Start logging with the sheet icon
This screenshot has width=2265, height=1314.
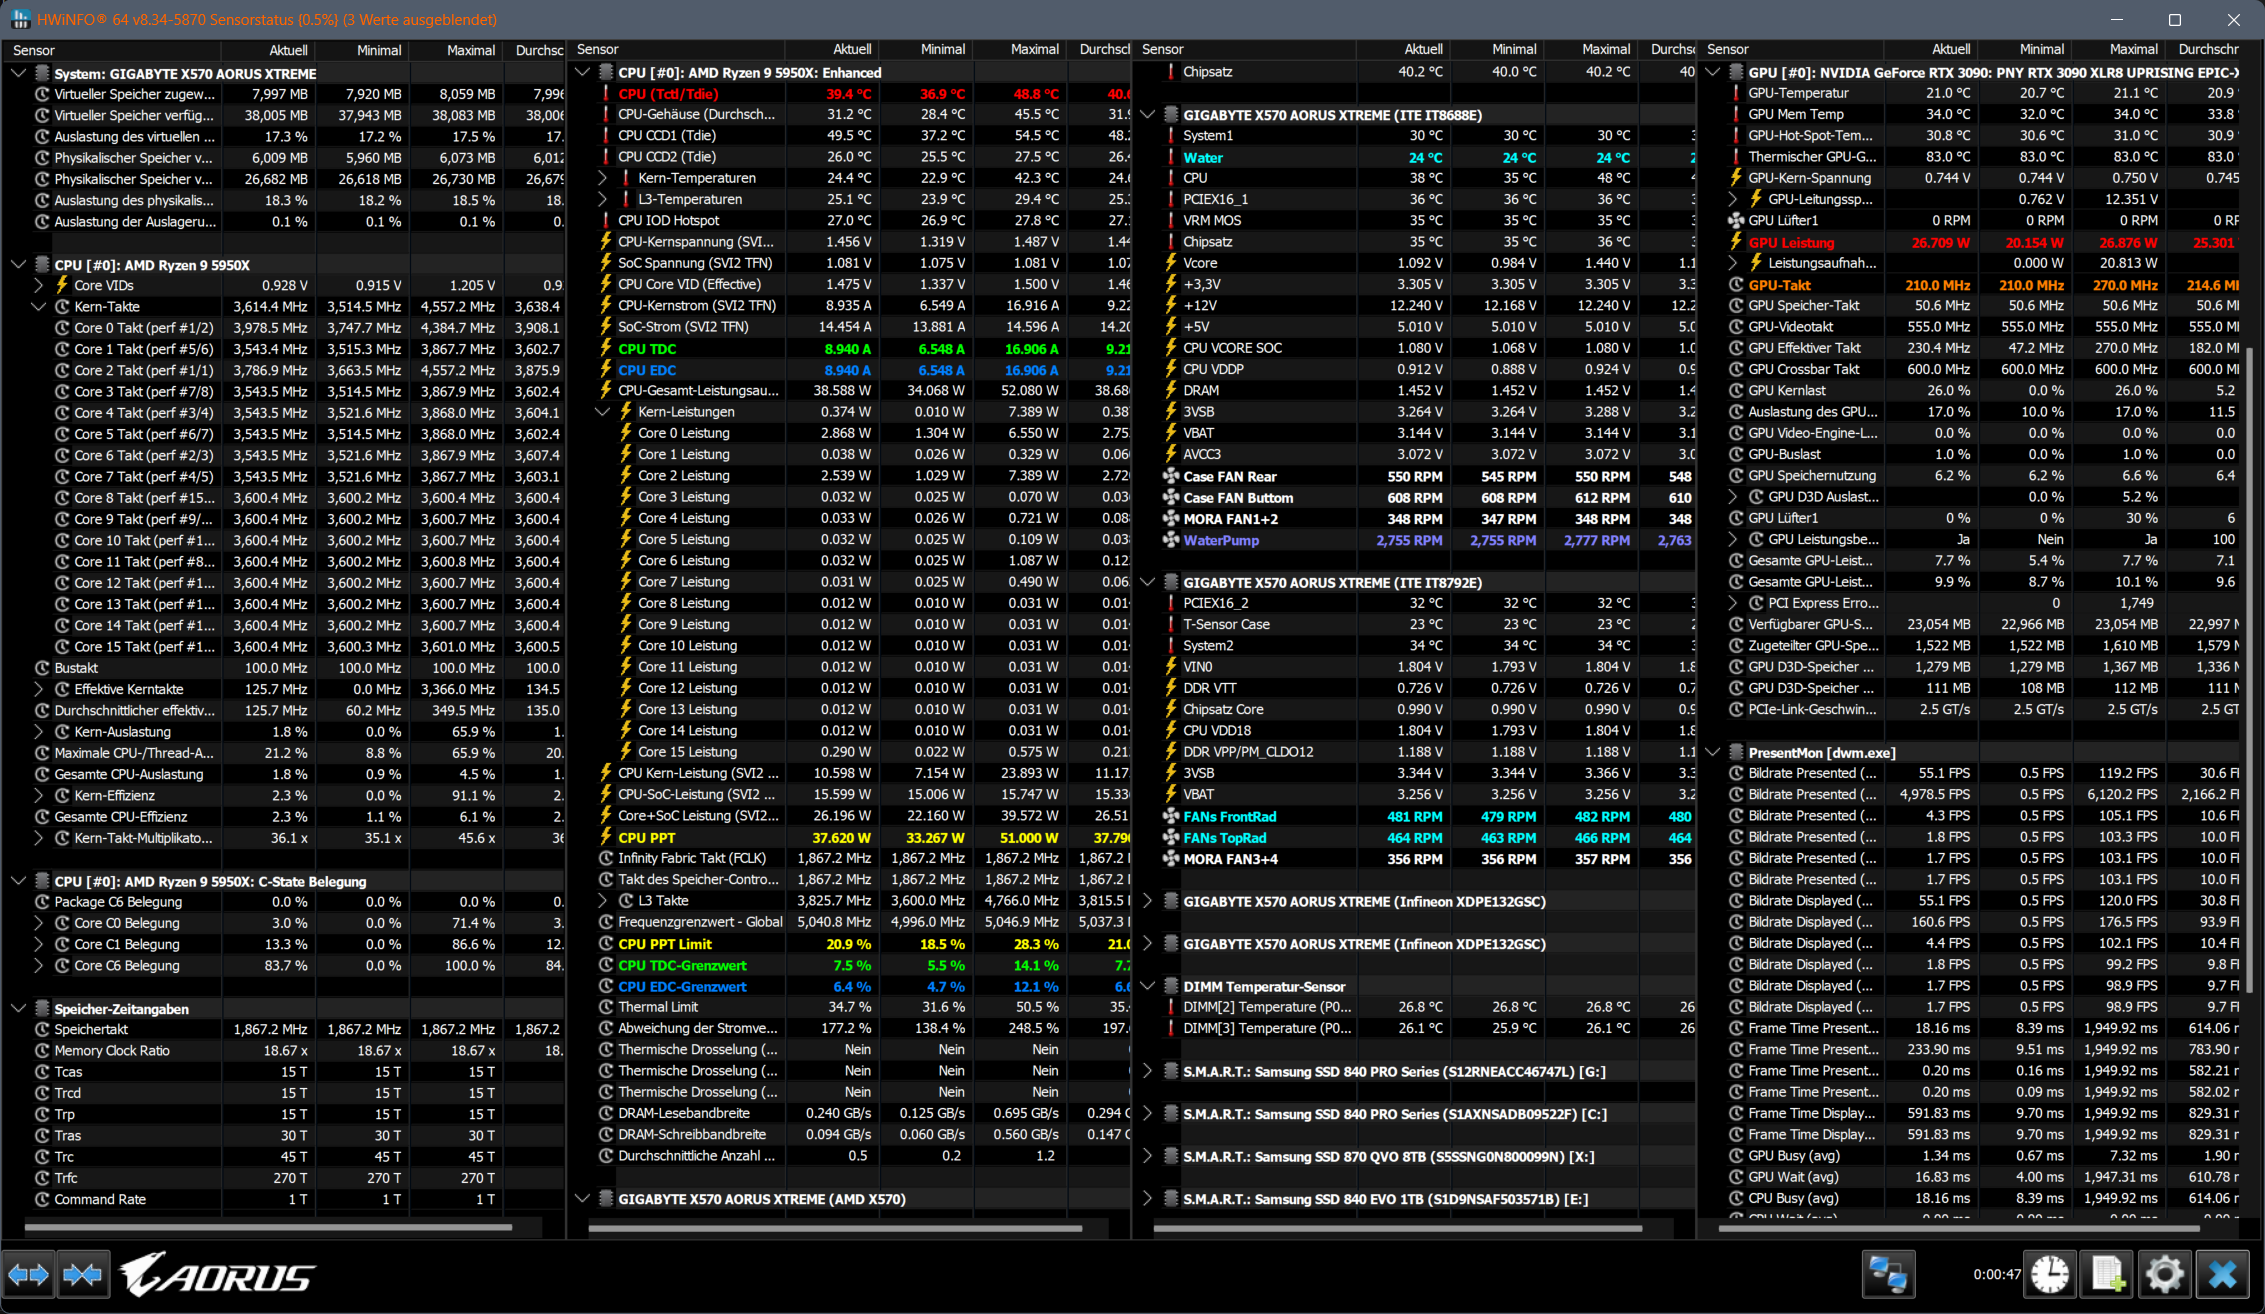[2107, 1274]
